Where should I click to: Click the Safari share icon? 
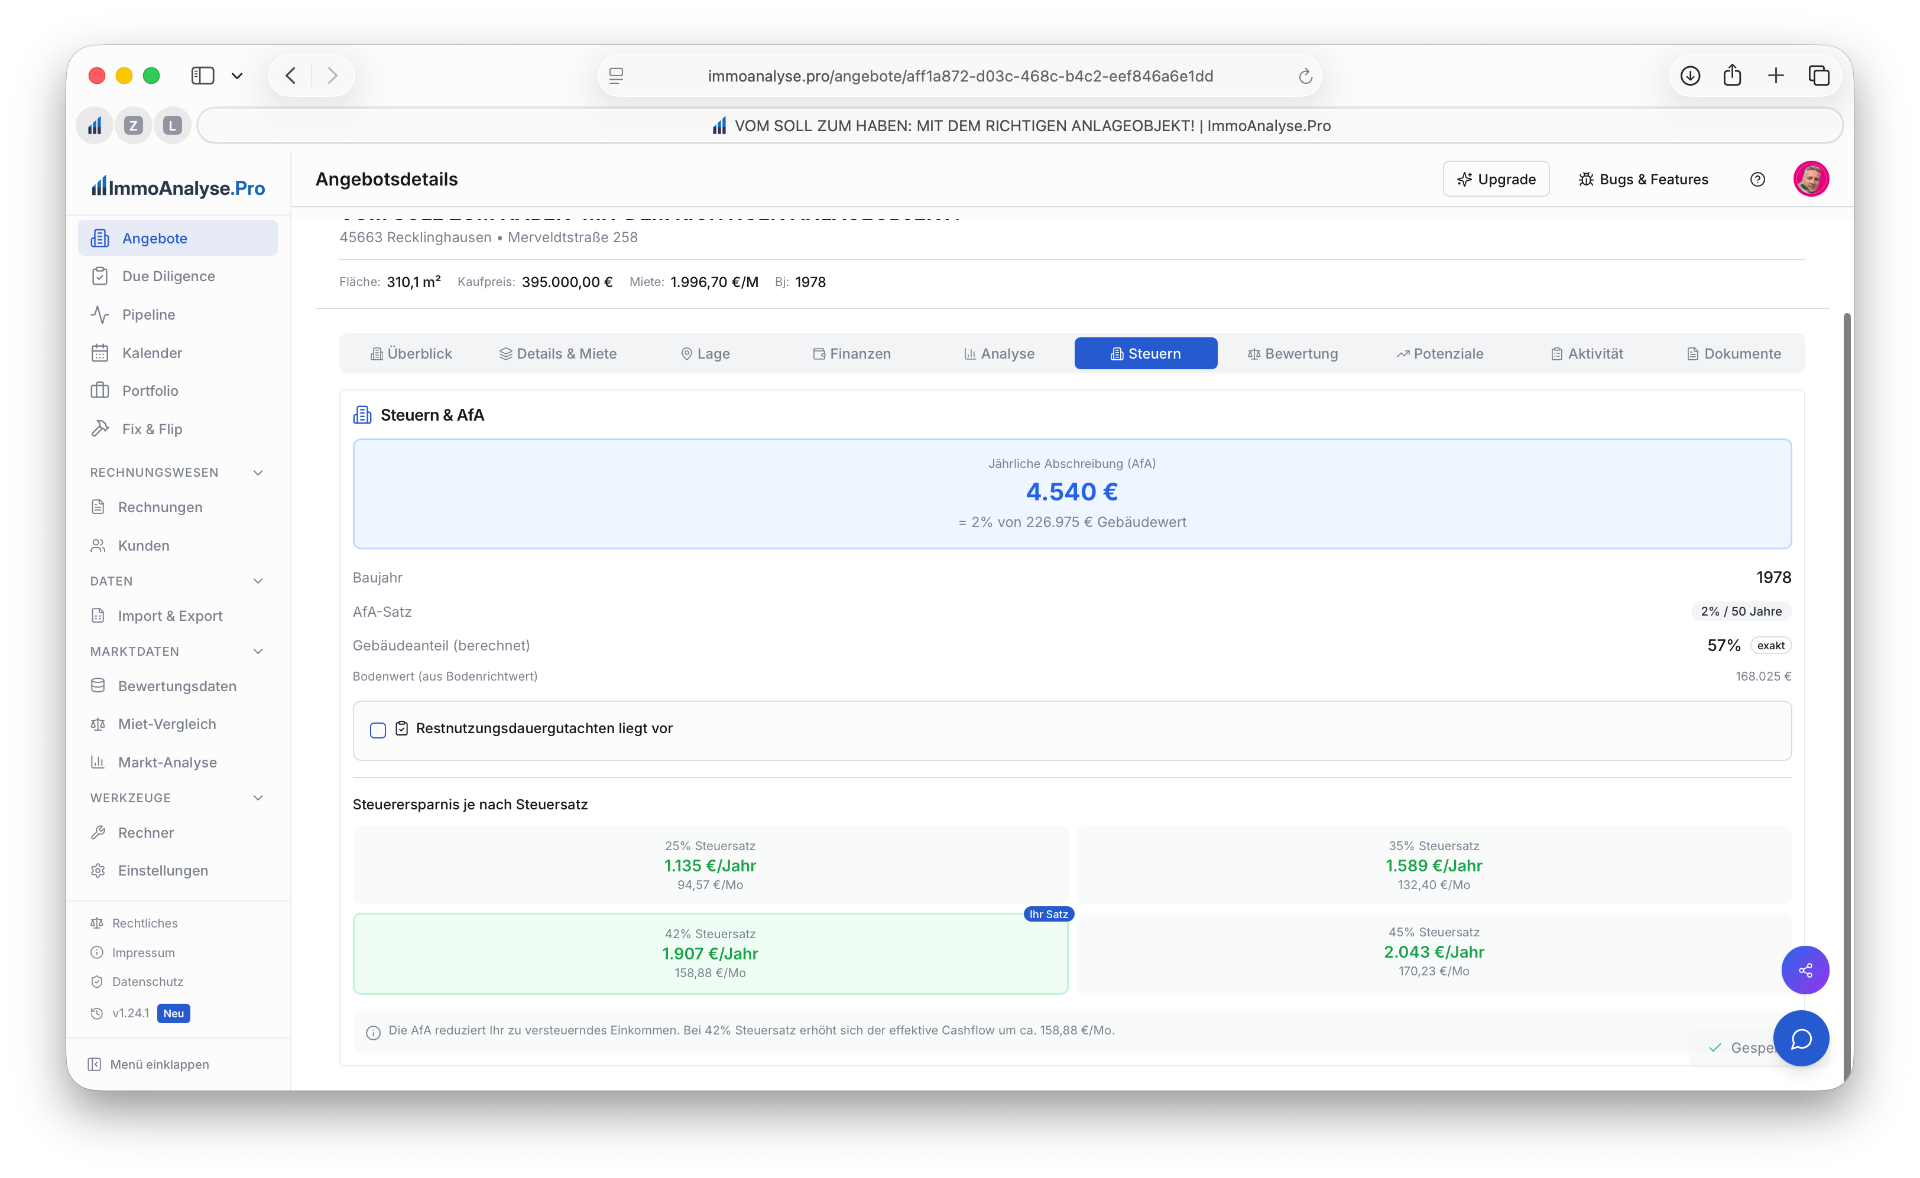click(x=1733, y=76)
